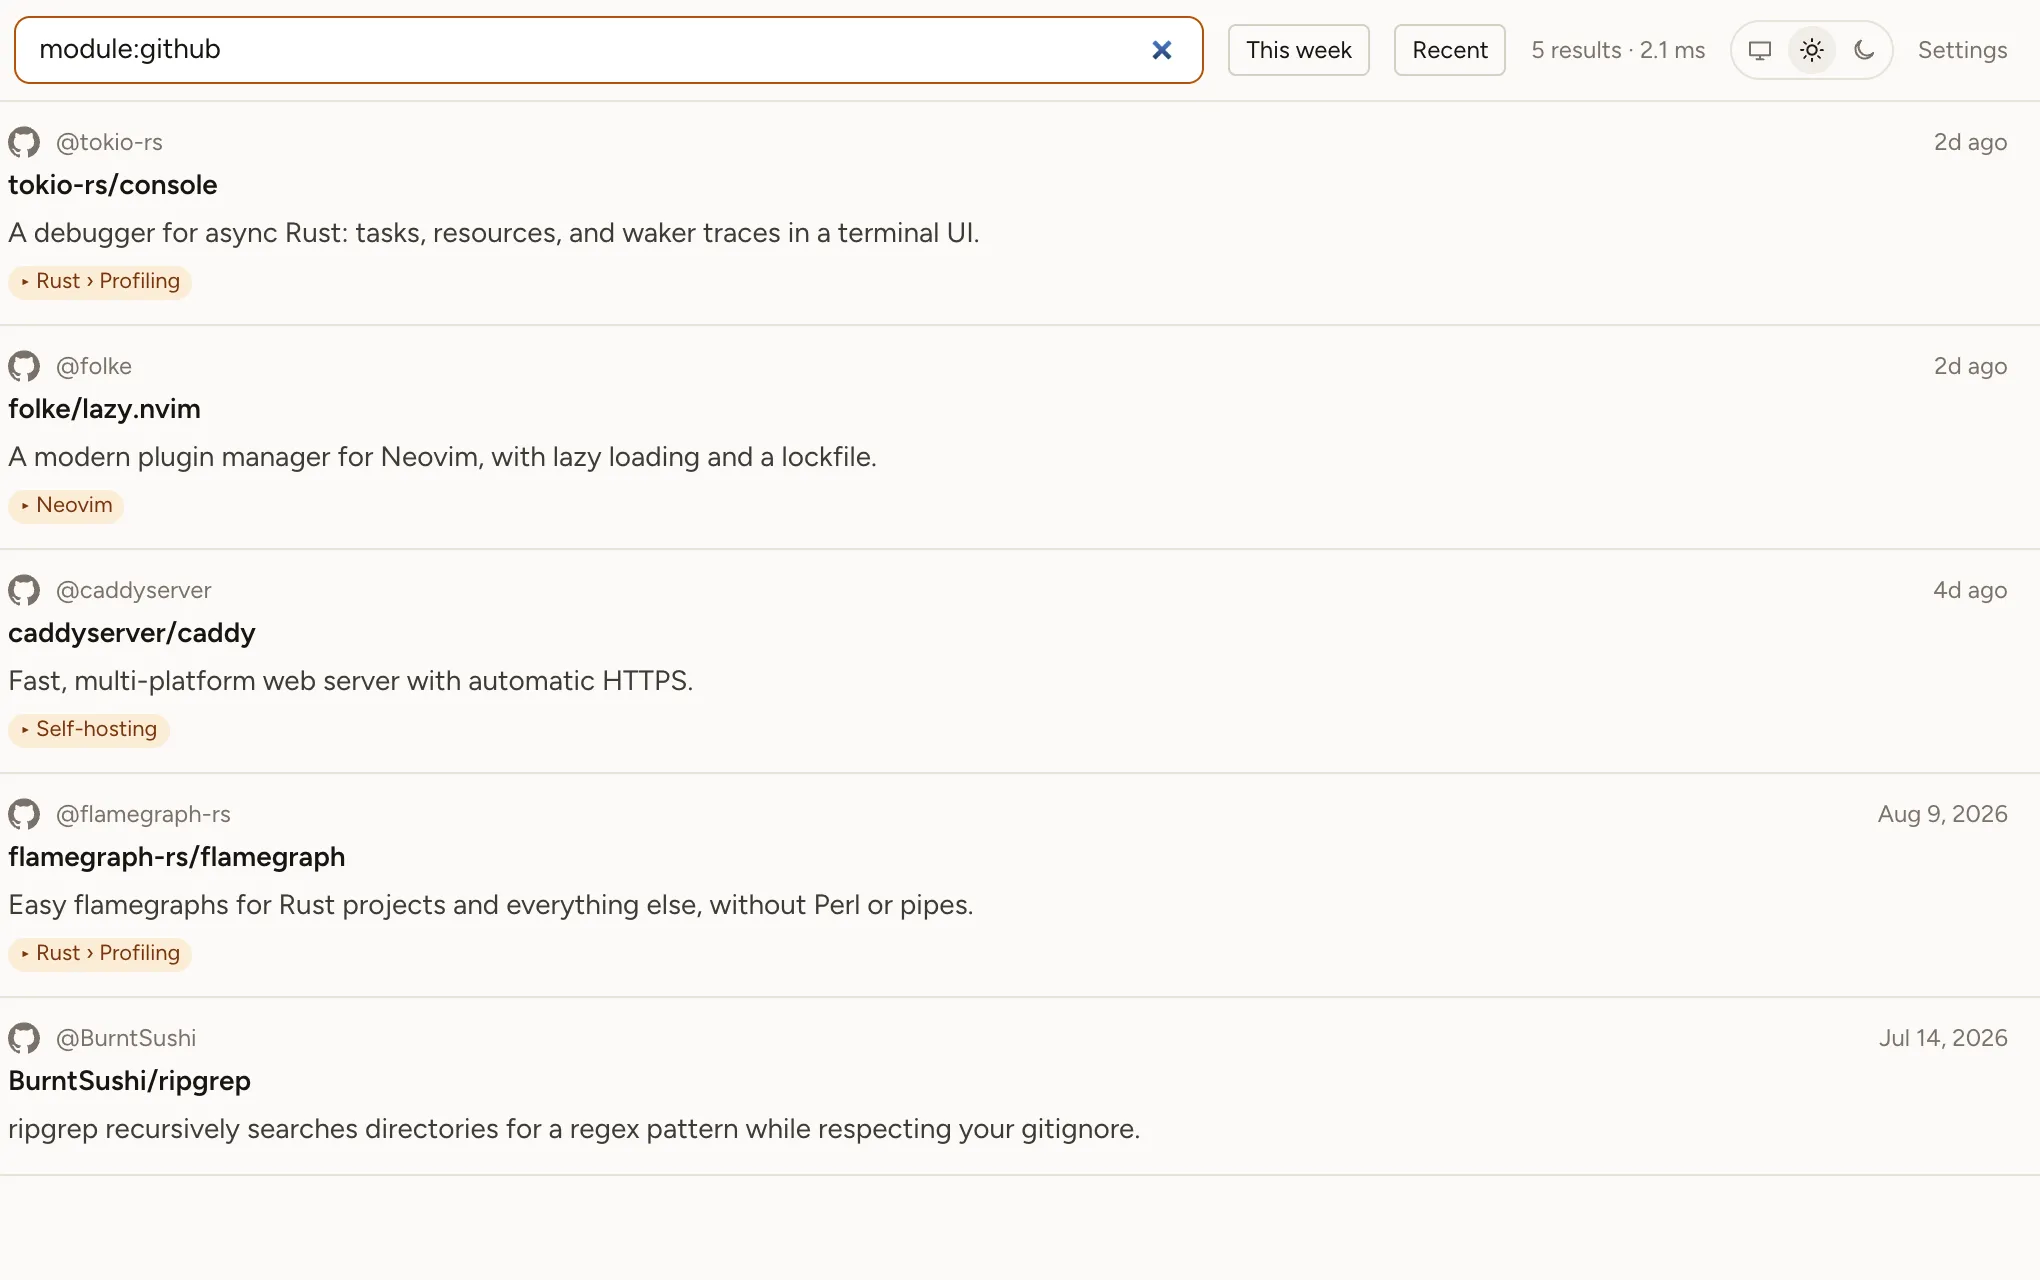The height and width of the screenshot is (1280, 2040).
Task: Click the GitHub icon beside @caddyserver
Action: (x=24, y=590)
